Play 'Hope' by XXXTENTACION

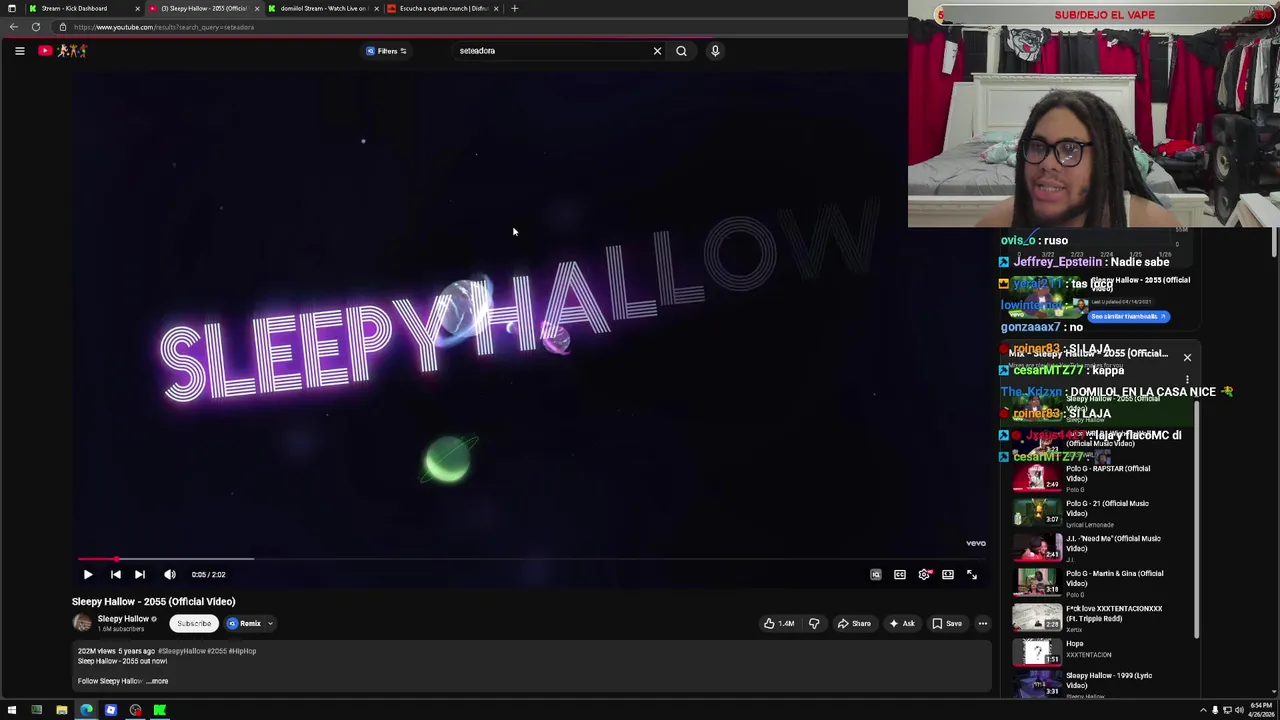pos(1100,652)
